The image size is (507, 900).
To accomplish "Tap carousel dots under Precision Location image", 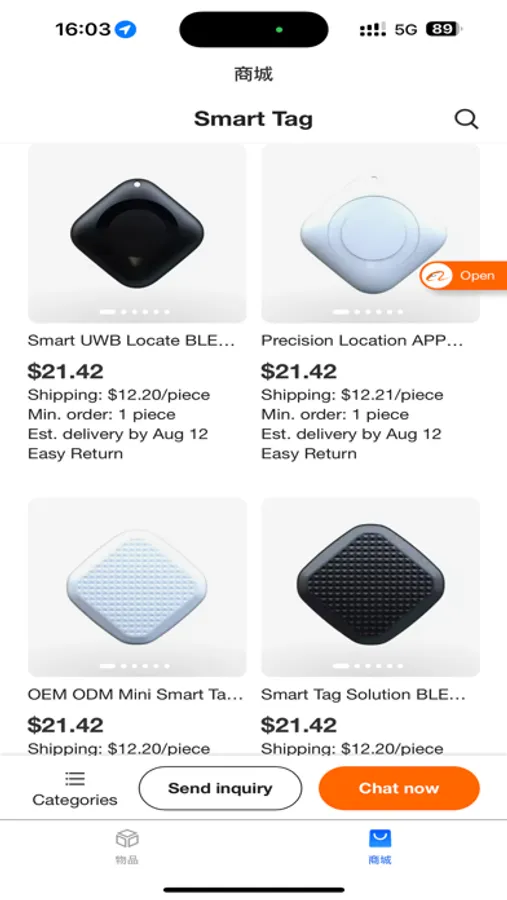I will [368, 312].
